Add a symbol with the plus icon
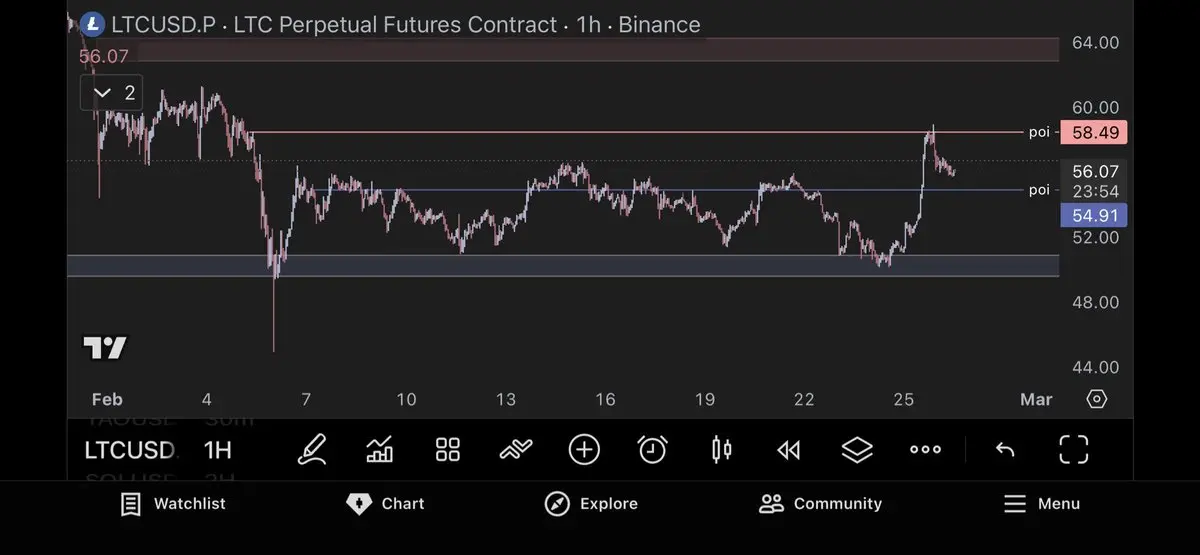This screenshot has width=1200, height=555. [x=584, y=450]
